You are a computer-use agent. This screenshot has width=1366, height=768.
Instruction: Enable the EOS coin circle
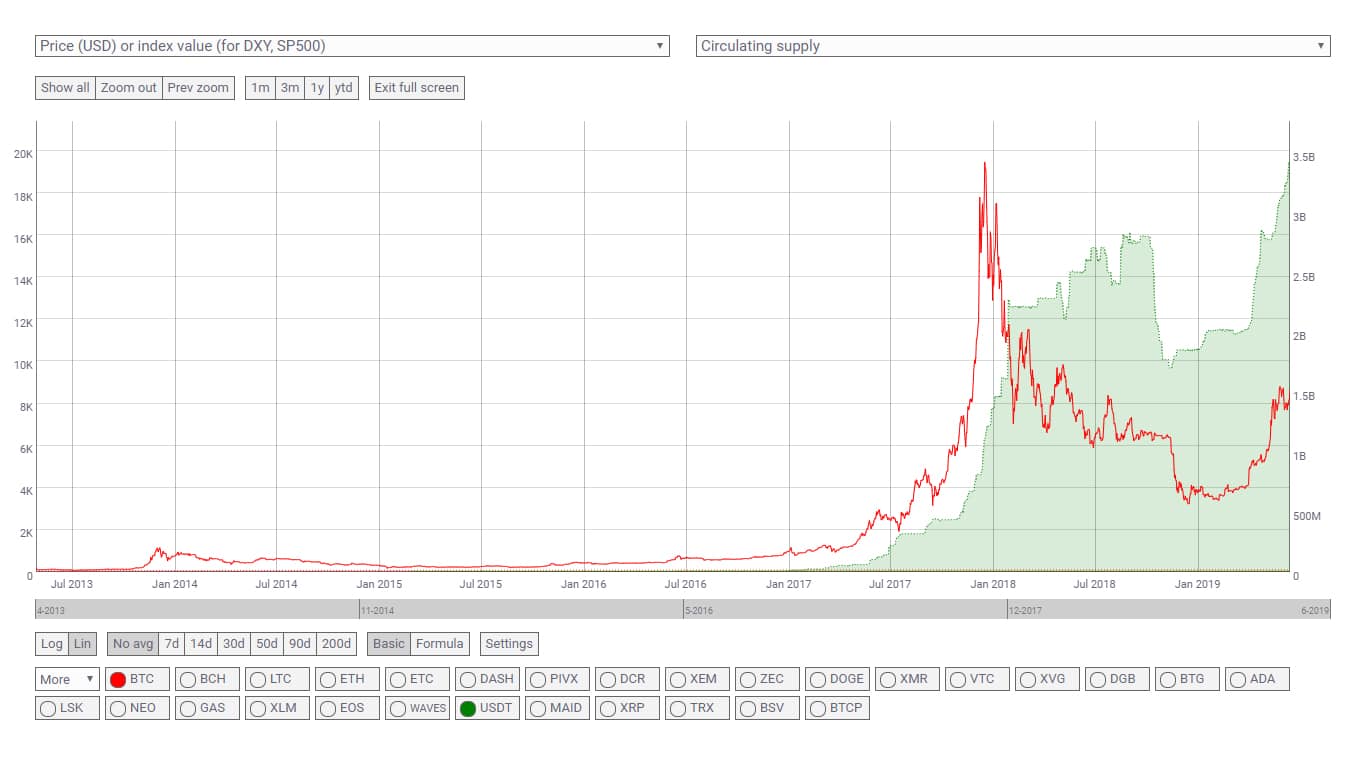click(x=328, y=709)
